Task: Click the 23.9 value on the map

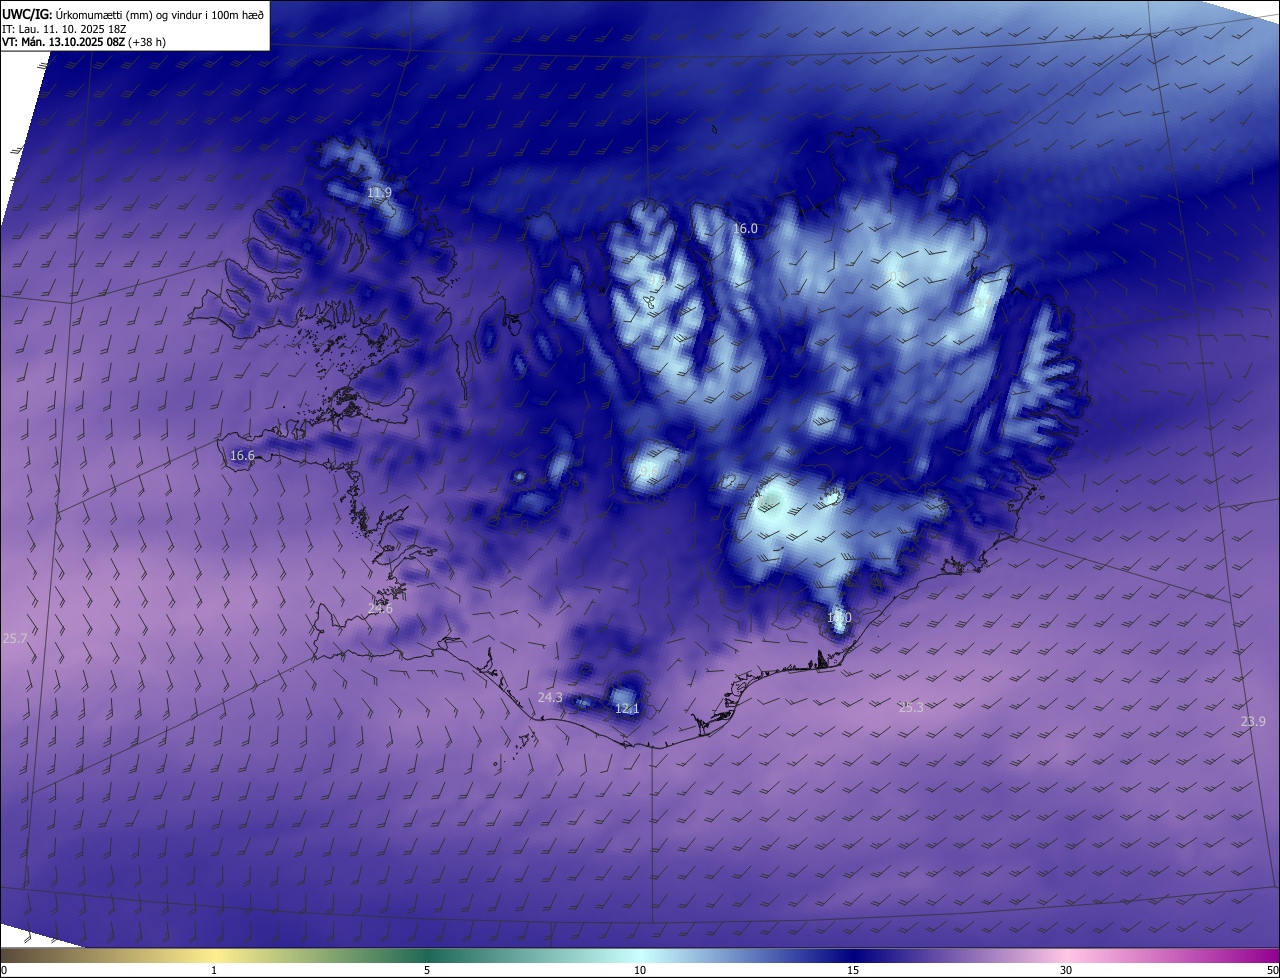Action: coord(1253,721)
